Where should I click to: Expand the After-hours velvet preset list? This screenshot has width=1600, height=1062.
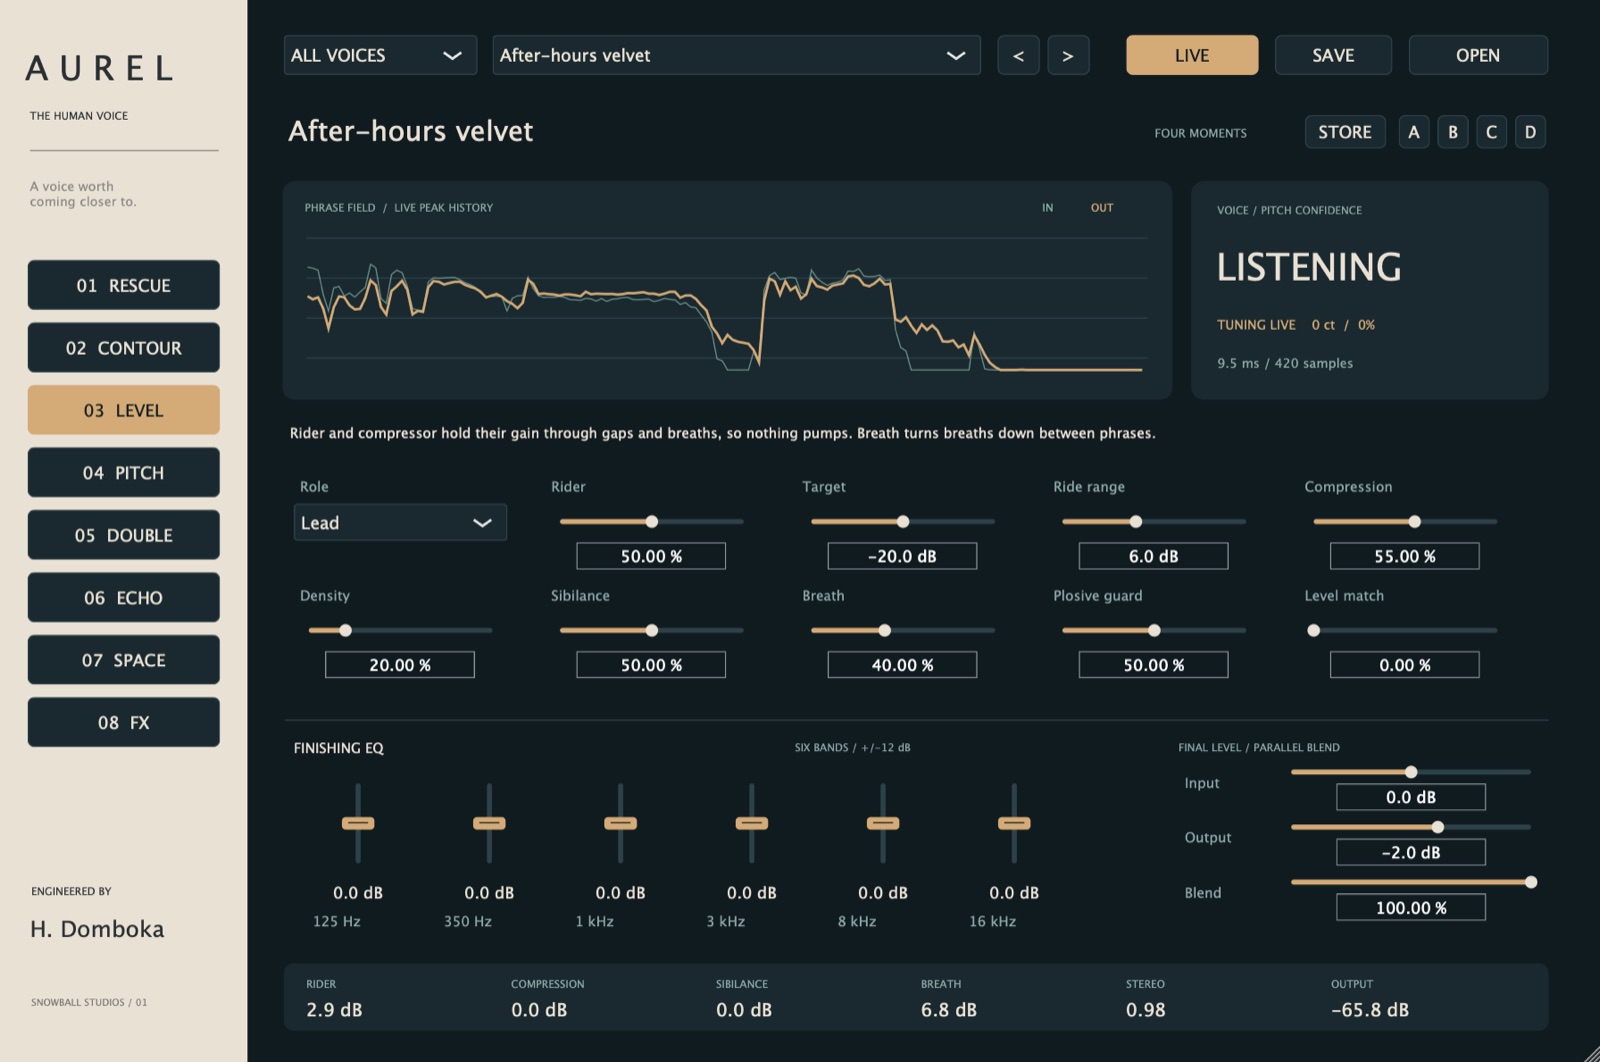click(x=736, y=55)
